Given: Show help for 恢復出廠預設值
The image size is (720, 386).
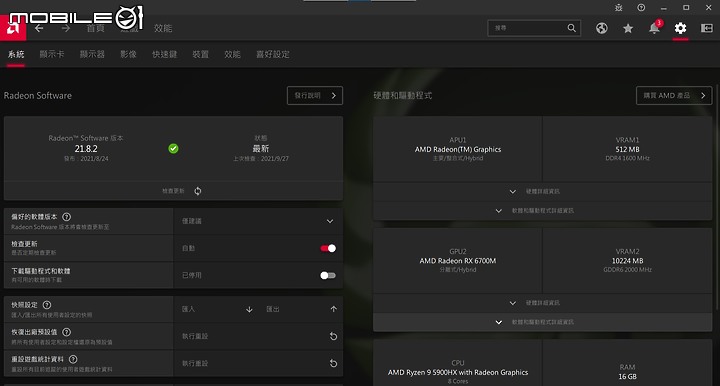Looking at the screenshot, I should click(66, 332).
